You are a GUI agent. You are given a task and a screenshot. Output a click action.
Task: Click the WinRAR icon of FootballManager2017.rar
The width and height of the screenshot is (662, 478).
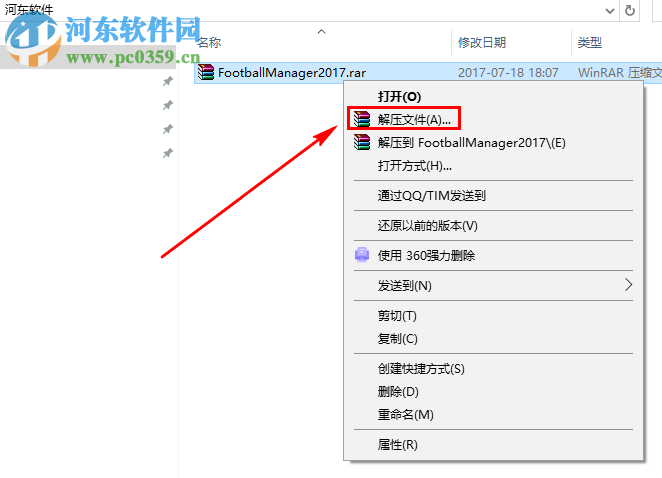point(206,72)
